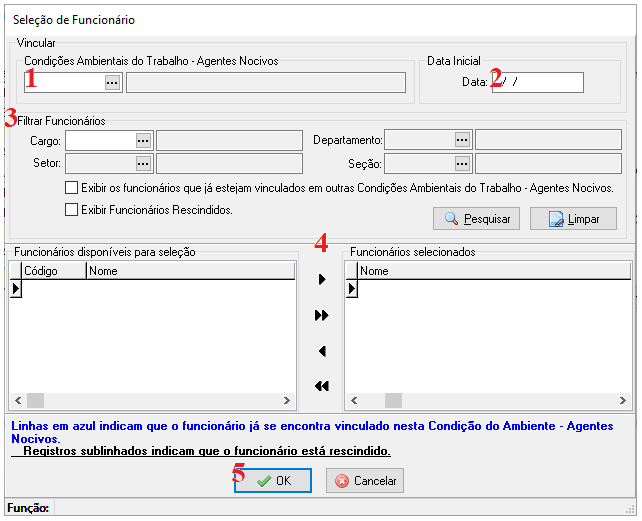The height and width of the screenshot is (521, 642).
Task: Select the first row indicator in available employees
Action: pyautogui.click(x=16, y=289)
